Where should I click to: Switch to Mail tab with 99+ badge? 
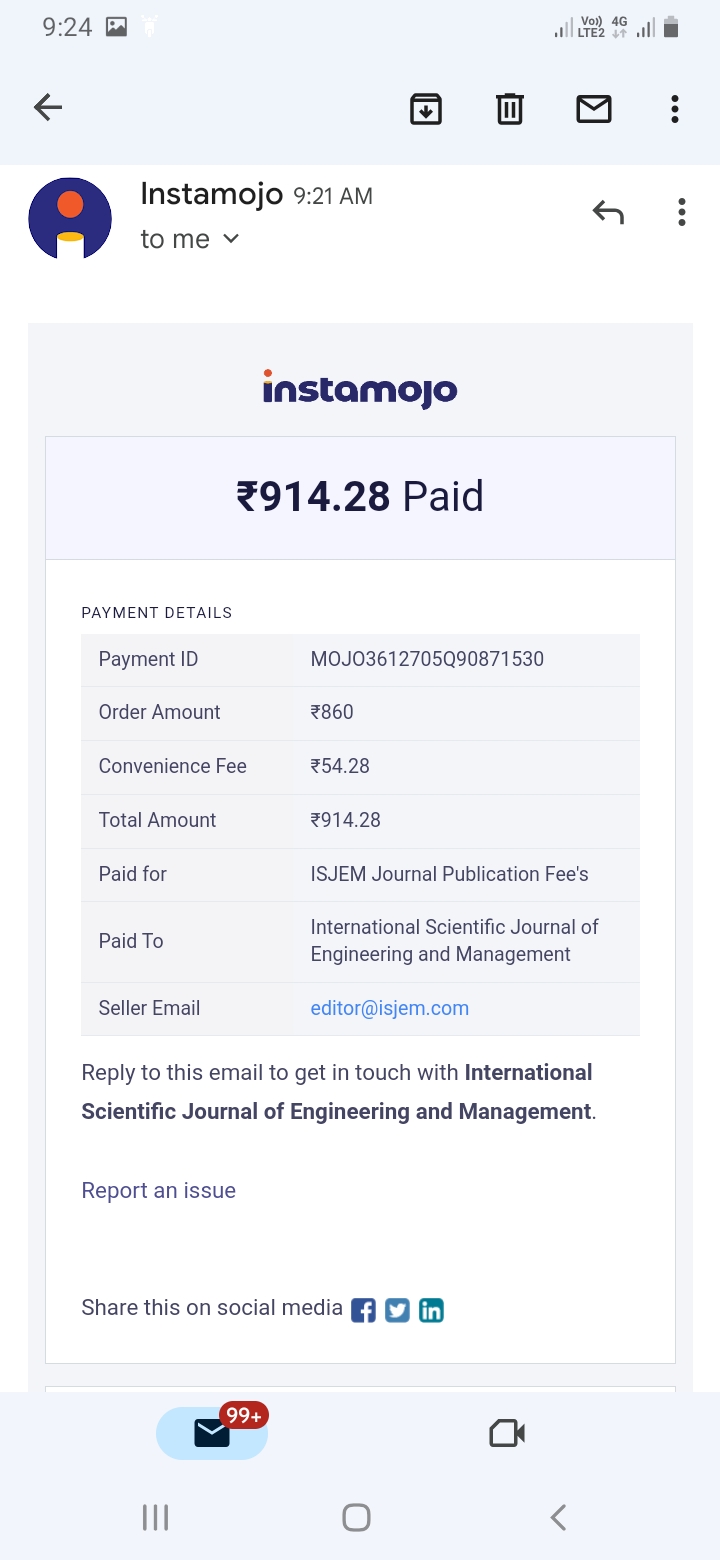click(x=212, y=1433)
